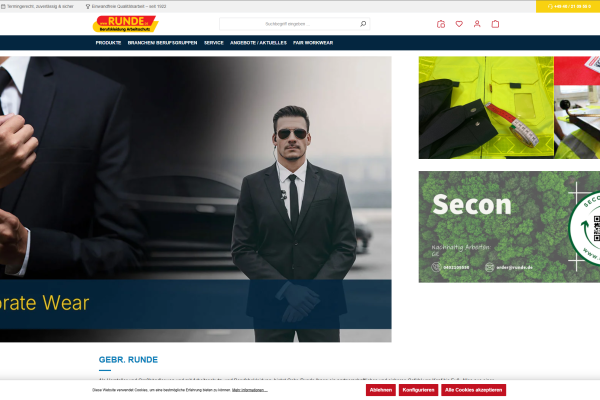Image resolution: width=600 pixels, height=400 pixels.
Task: Open the shopping cart icon
Action: click(x=495, y=24)
